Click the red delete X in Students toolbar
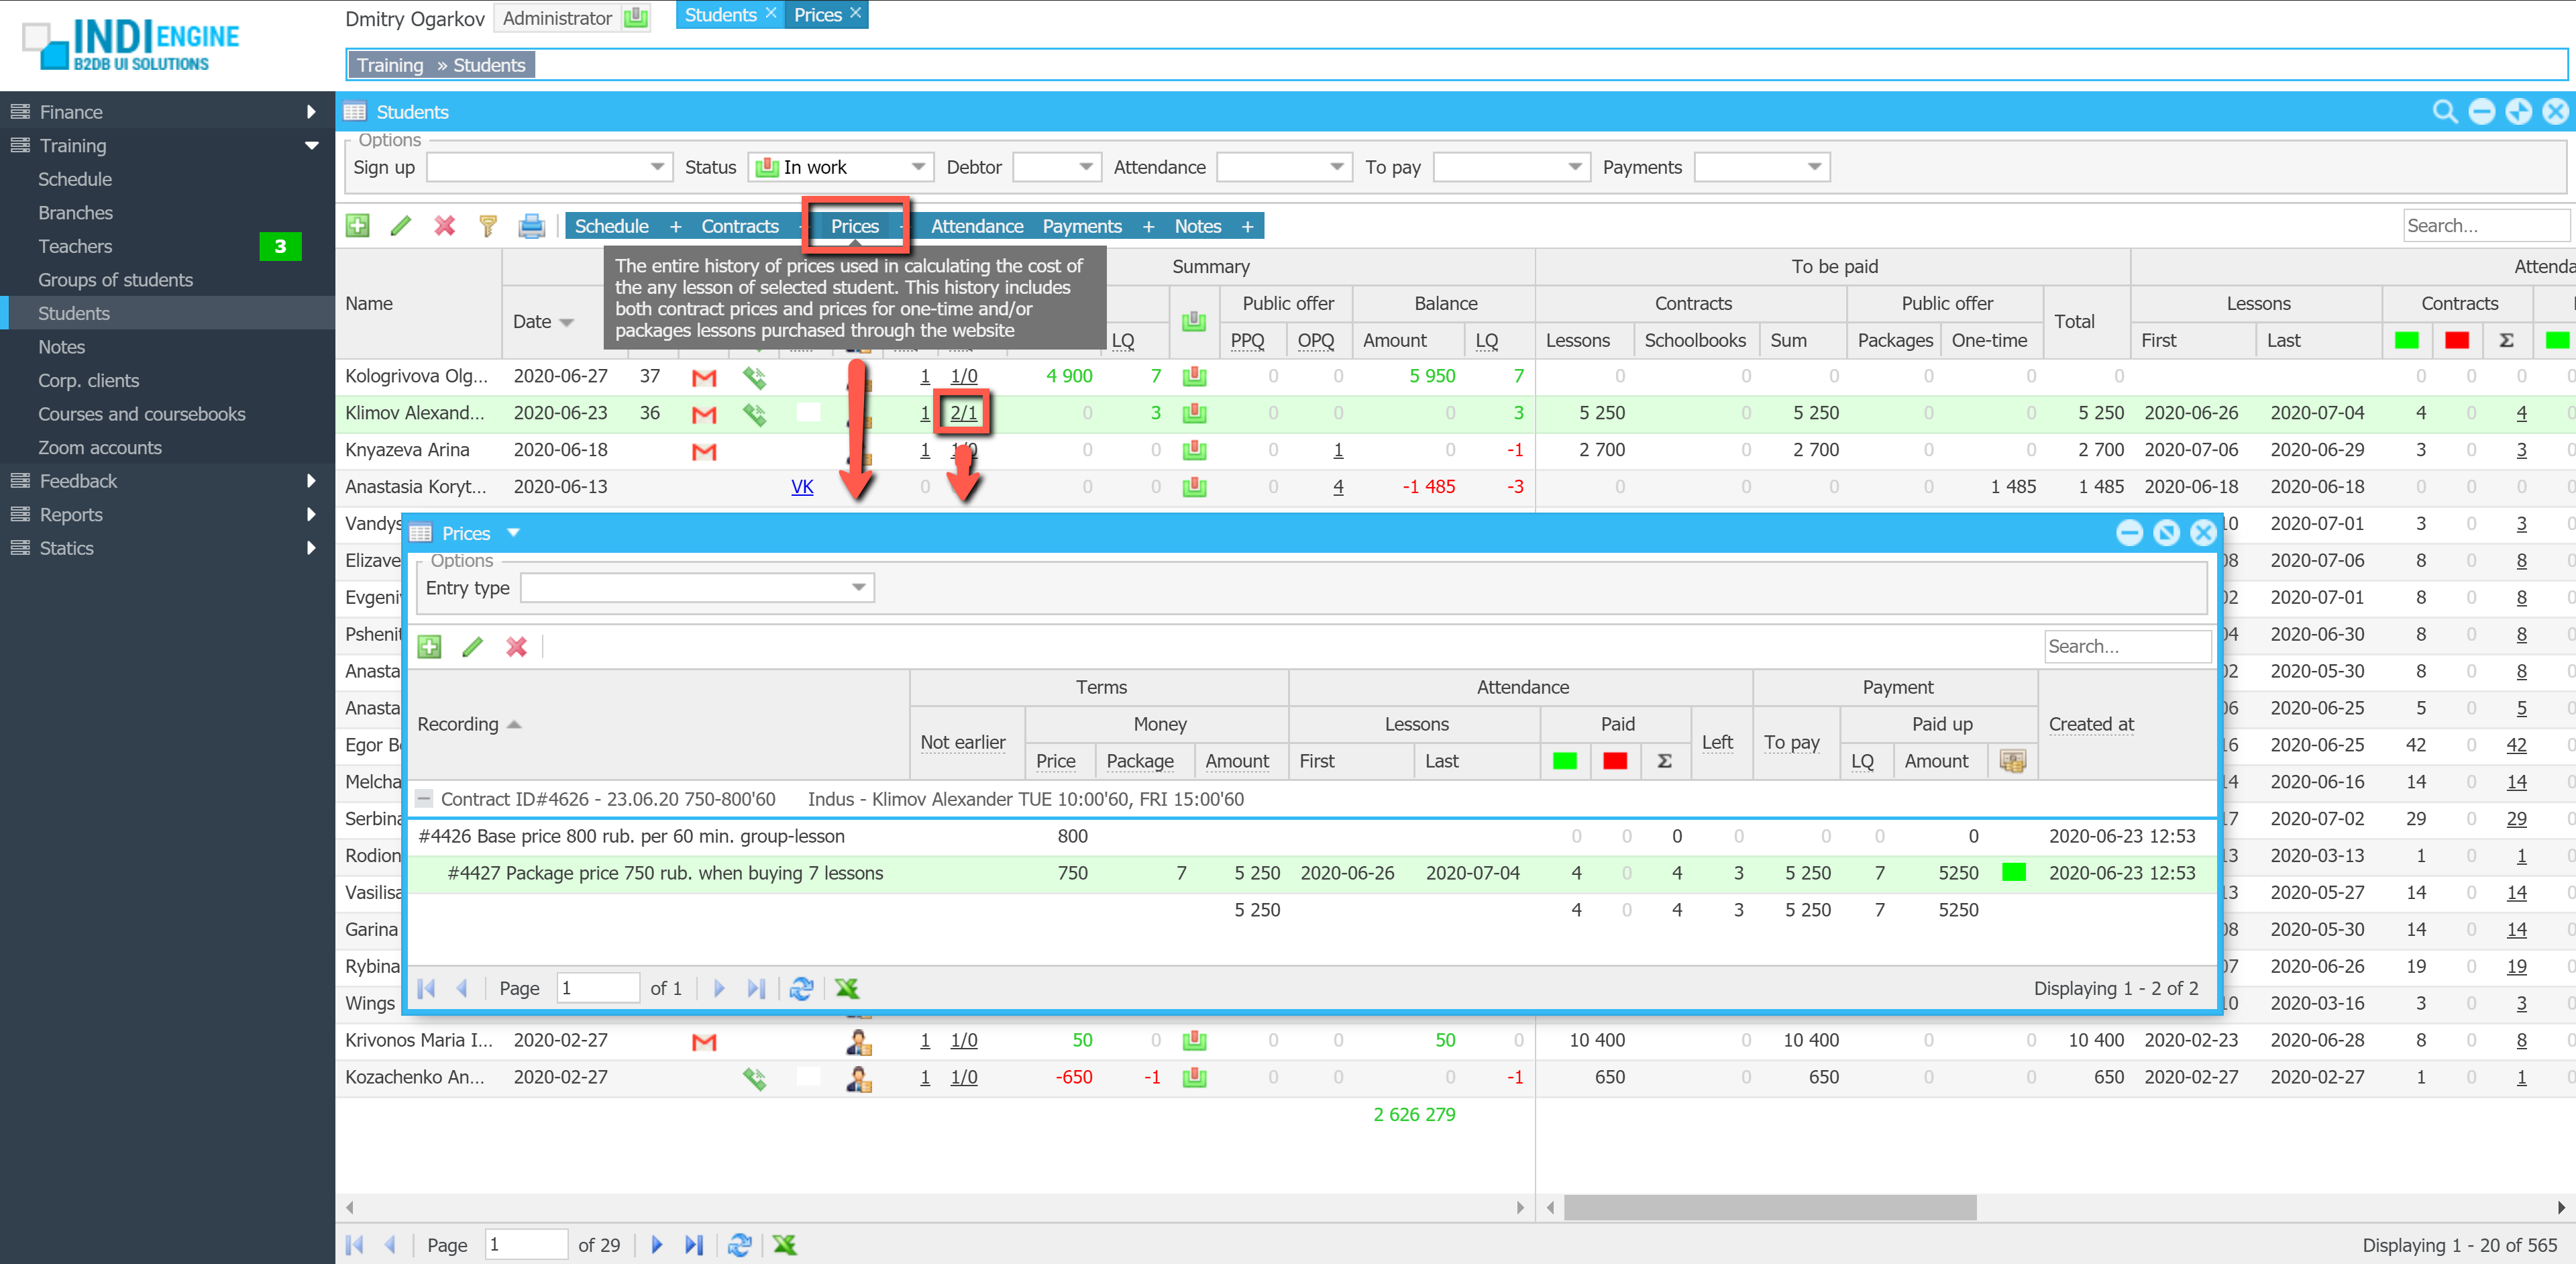Image resolution: width=2576 pixels, height=1264 pixels. tap(445, 226)
